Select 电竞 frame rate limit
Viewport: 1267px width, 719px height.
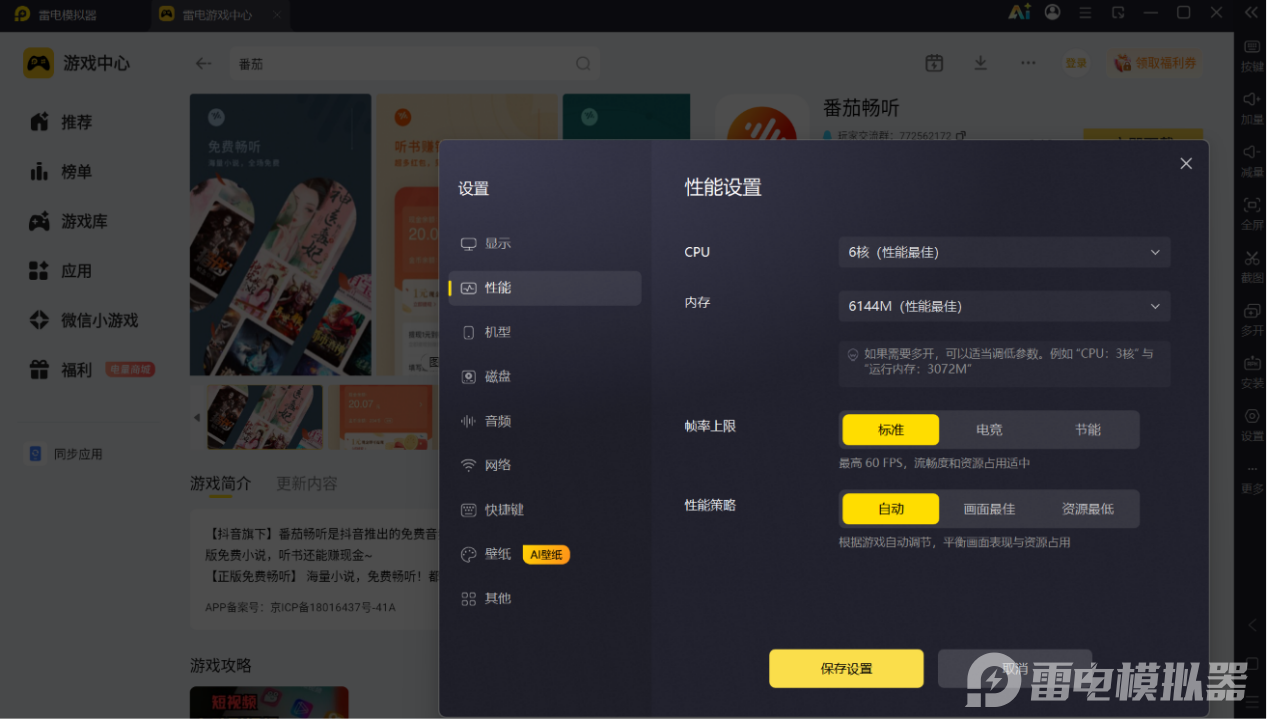point(989,429)
